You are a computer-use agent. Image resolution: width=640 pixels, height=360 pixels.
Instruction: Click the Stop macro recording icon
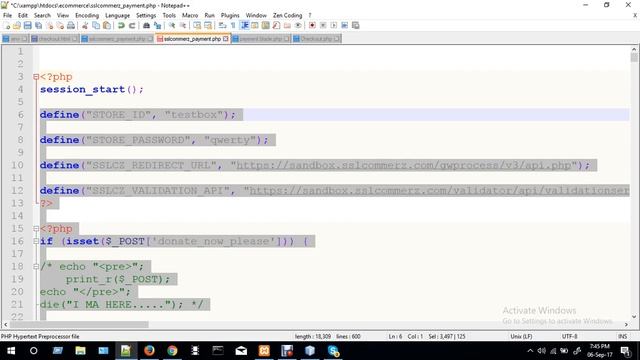pos(323,25)
